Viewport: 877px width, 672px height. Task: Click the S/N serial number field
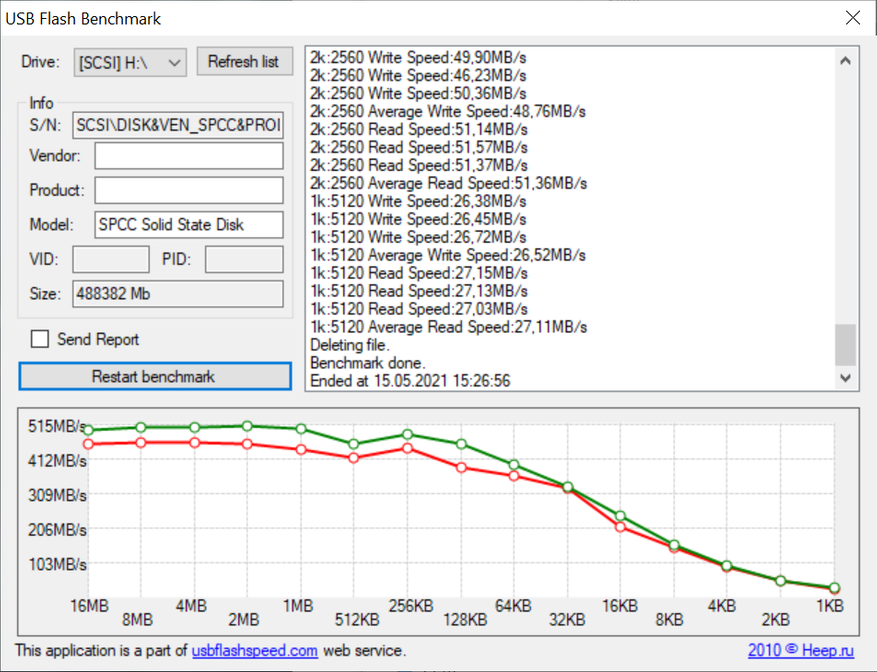(x=179, y=127)
